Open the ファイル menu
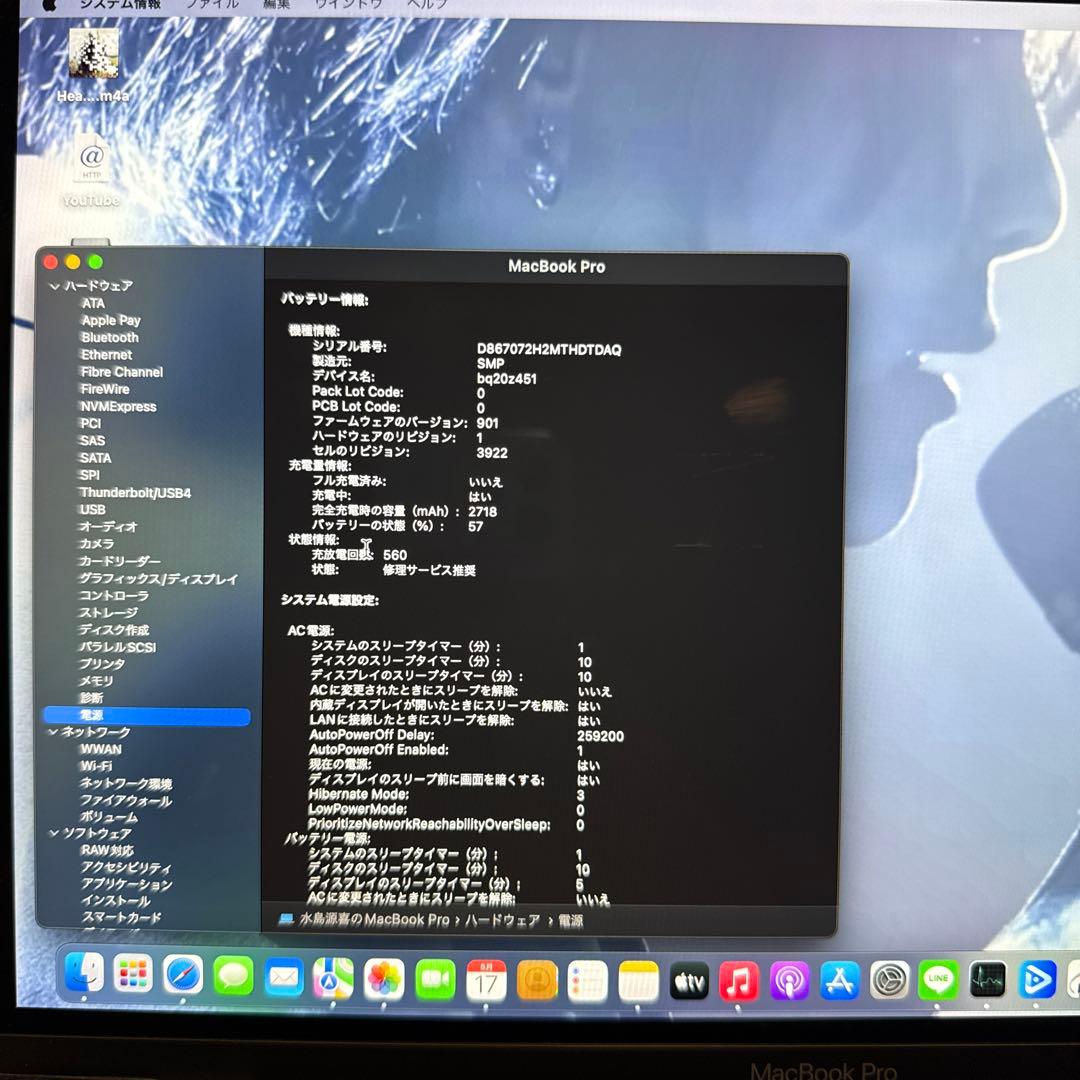The width and height of the screenshot is (1080, 1080). [213, 6]
